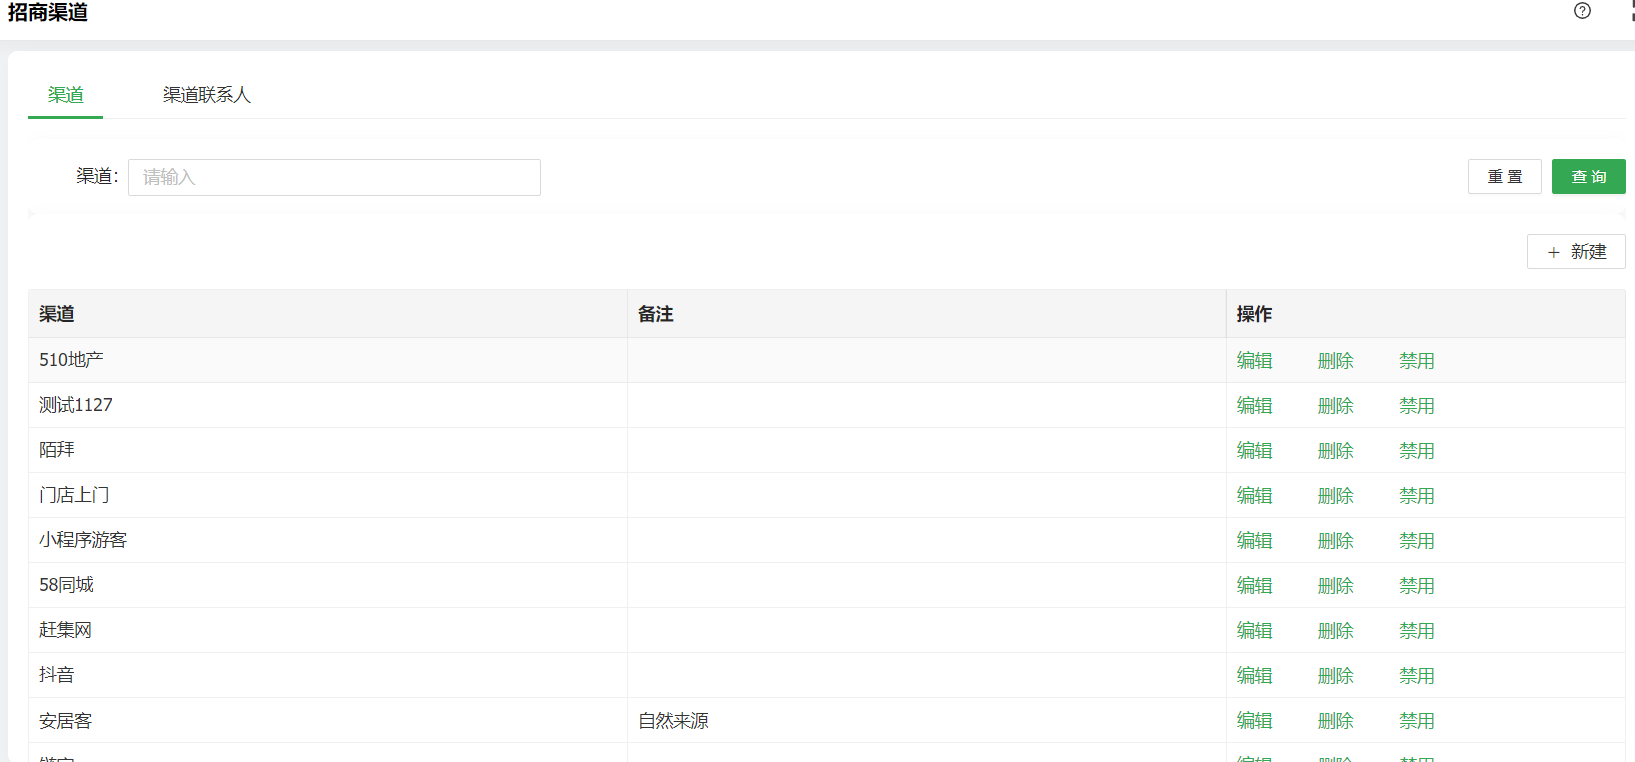
Task: Click the 备注 column header
Action: coord(656,314)
